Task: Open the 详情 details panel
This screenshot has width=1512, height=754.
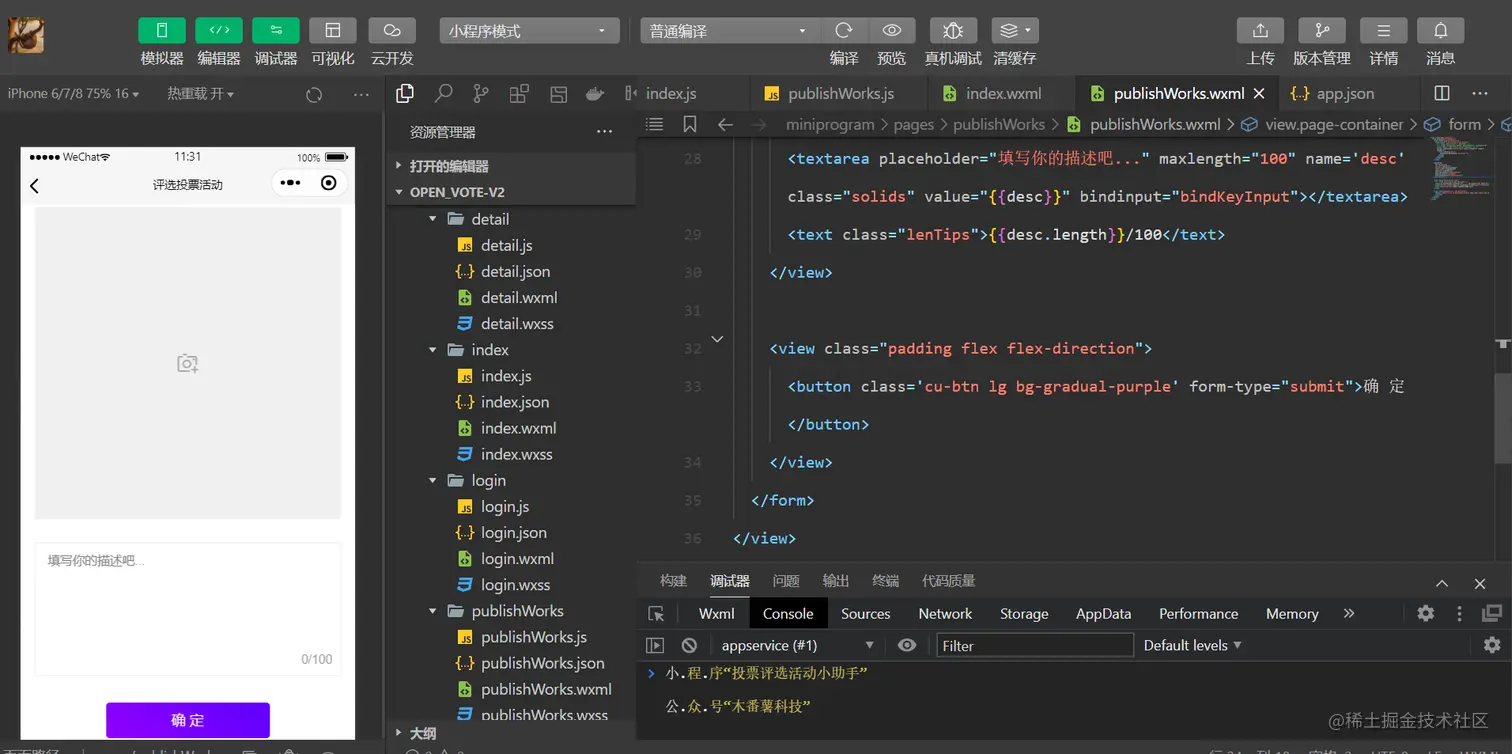Action: (x=1384, y=31)
